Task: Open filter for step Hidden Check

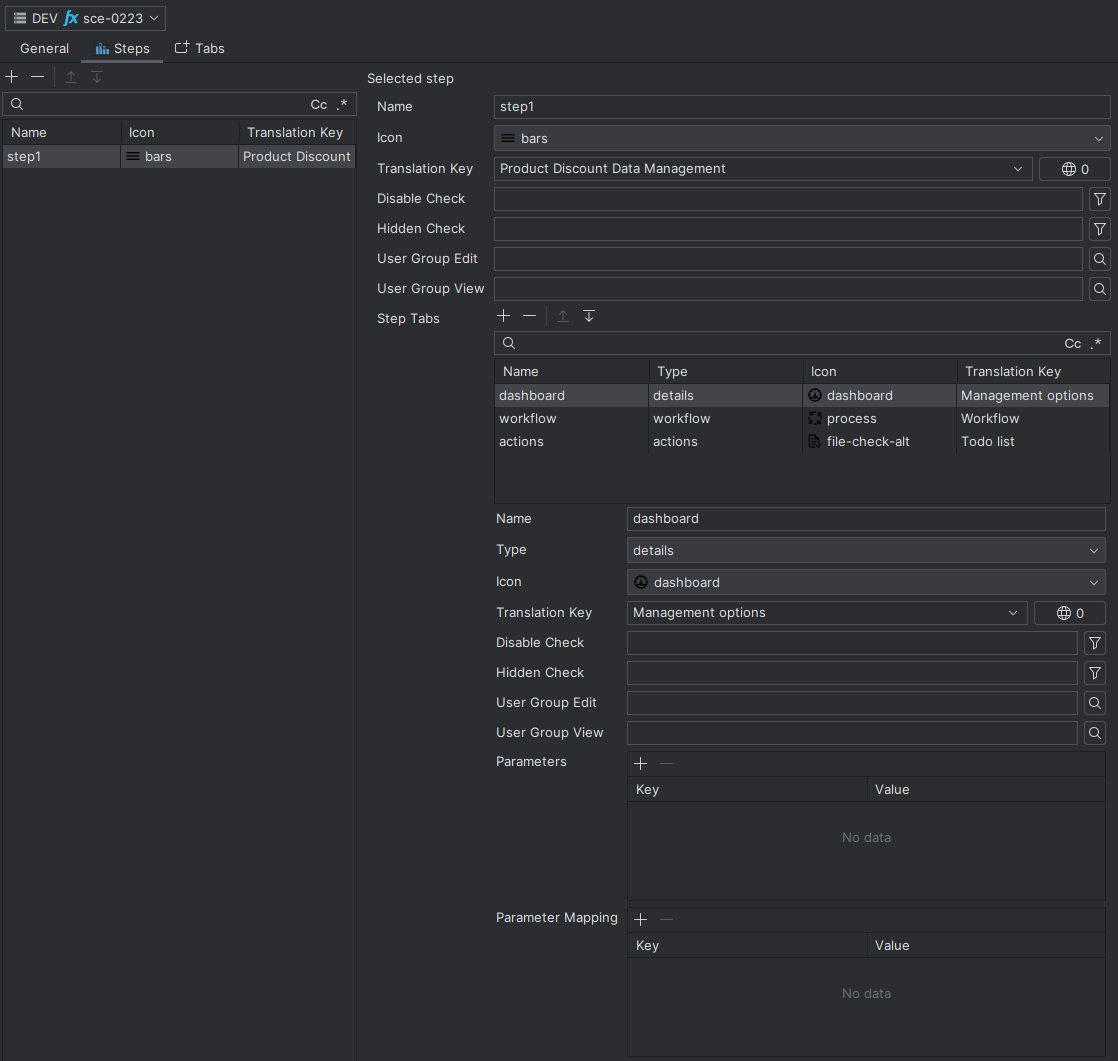Action: coord(1099,229)
